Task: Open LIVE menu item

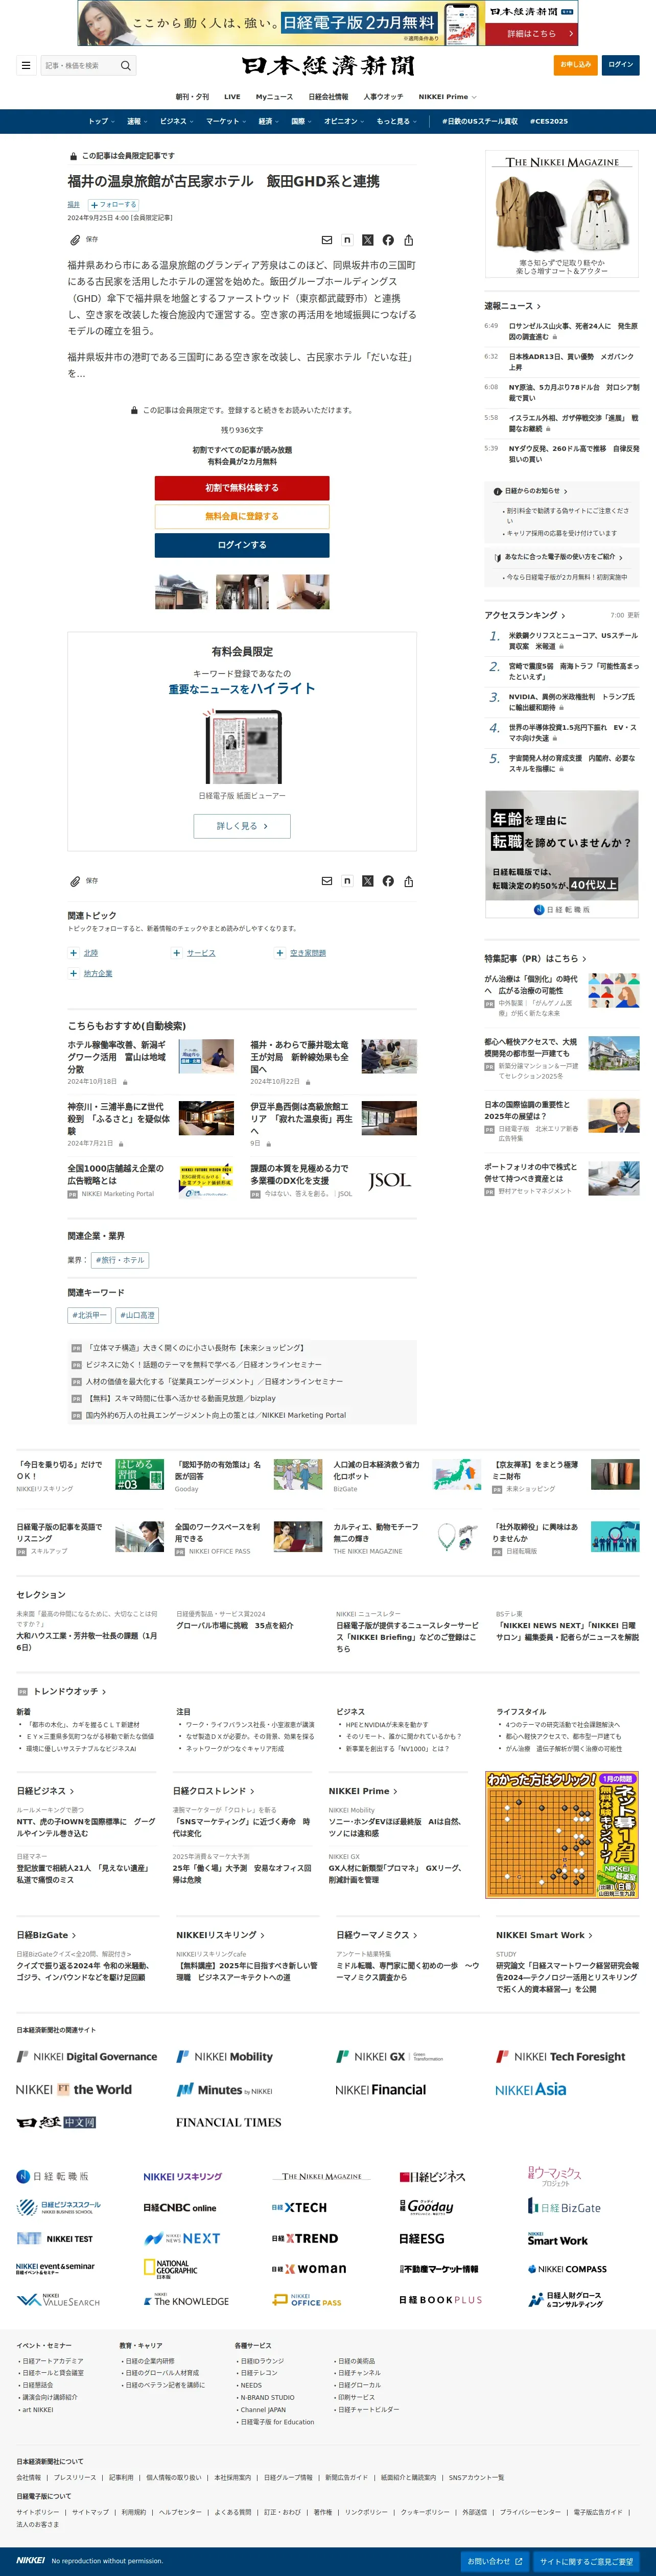Action: point(232,97)
